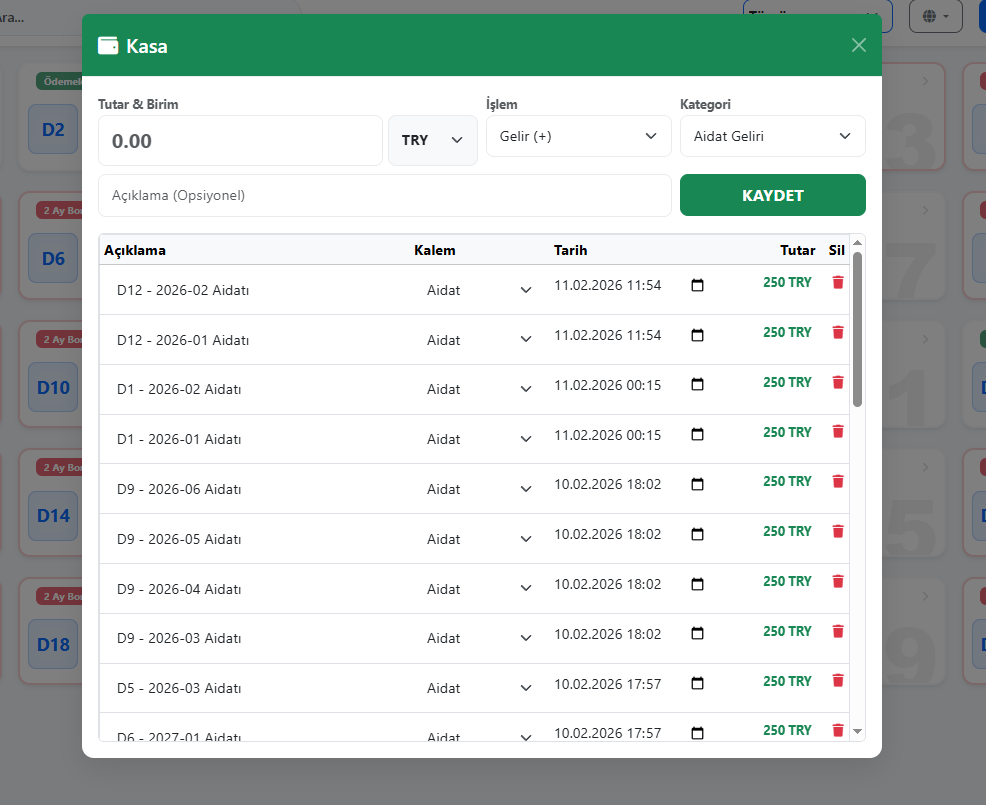Open the Kategori Aidat Geliri dropdown
Screen dimensions: 986x805
tap(772, 136)
